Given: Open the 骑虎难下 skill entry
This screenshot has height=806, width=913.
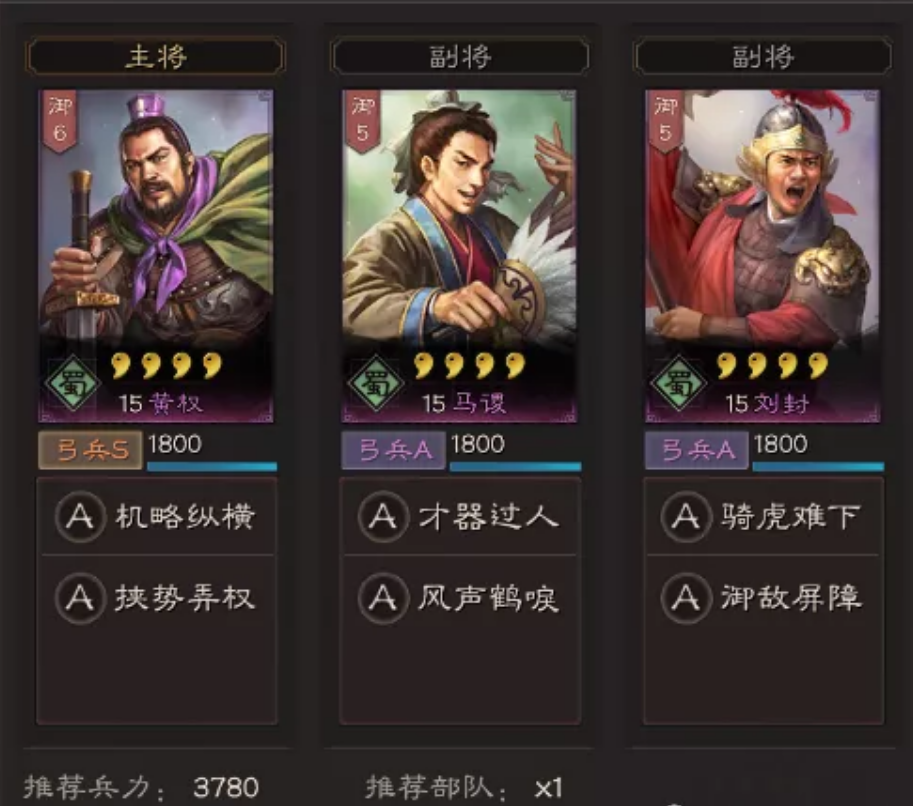Looking at the screenshot, I should pos(763,516).
